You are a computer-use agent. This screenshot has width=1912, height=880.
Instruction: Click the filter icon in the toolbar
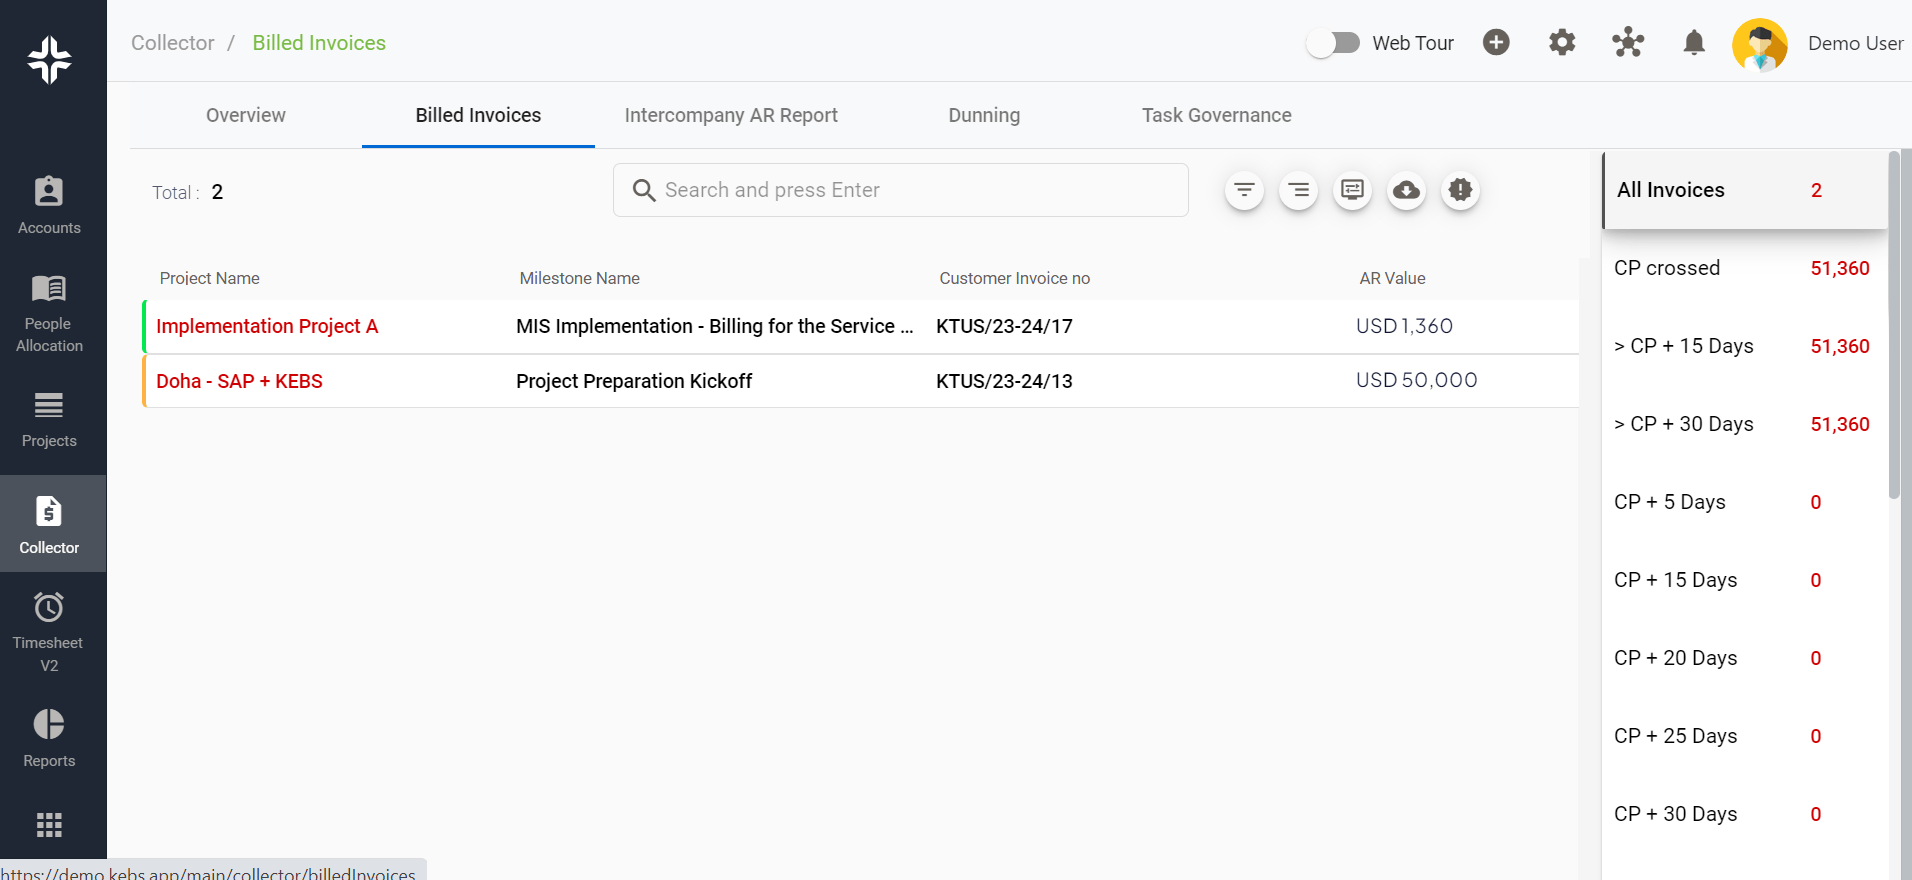(x=1244, y=190)
